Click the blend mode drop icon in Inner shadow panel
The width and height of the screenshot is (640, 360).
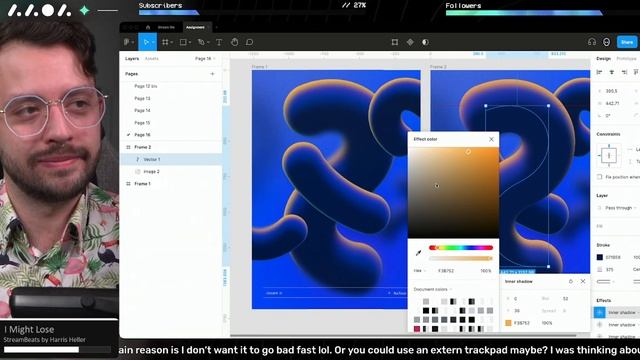tap(571, 281)
